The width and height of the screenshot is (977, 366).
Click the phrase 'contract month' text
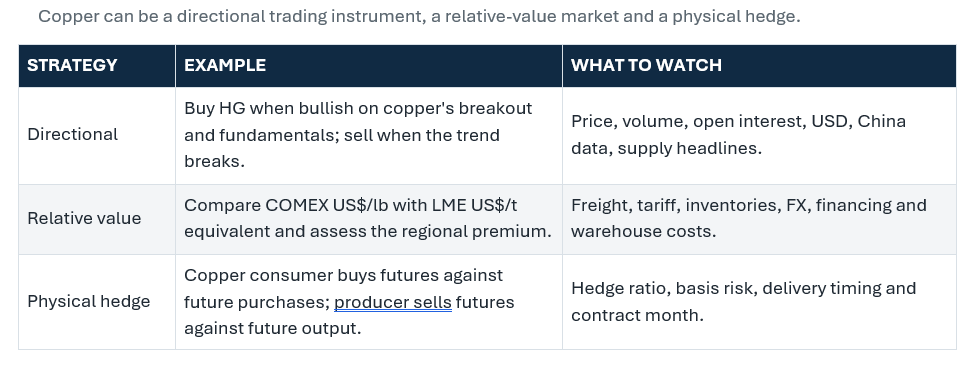[x=637, y=315]
